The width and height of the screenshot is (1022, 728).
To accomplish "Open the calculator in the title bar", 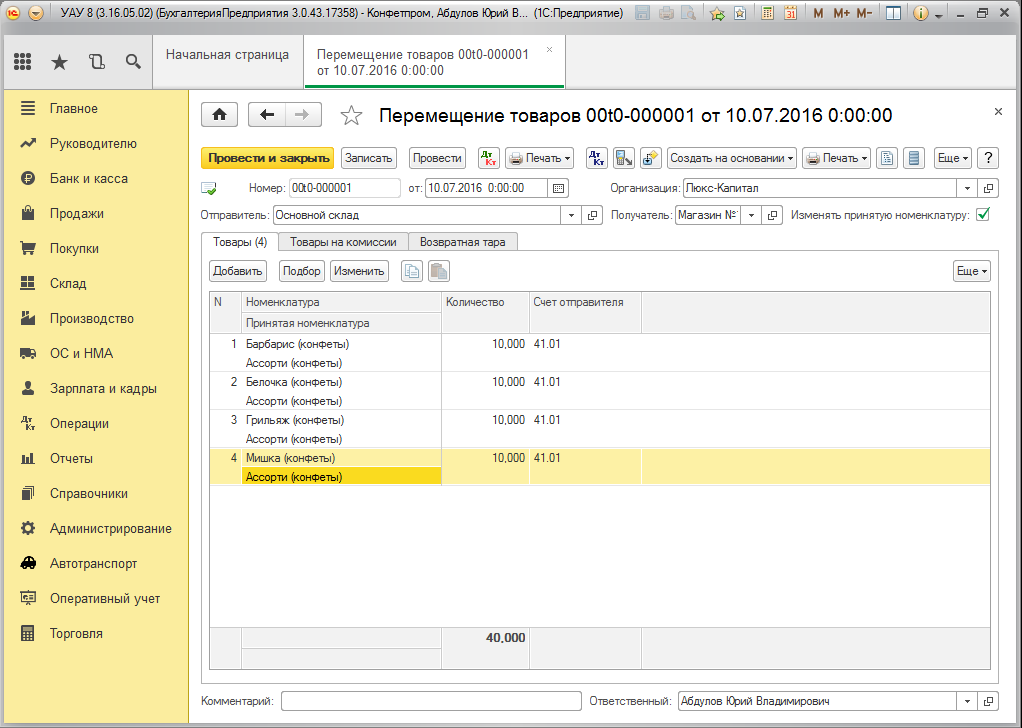I will (x=768, y=13).
